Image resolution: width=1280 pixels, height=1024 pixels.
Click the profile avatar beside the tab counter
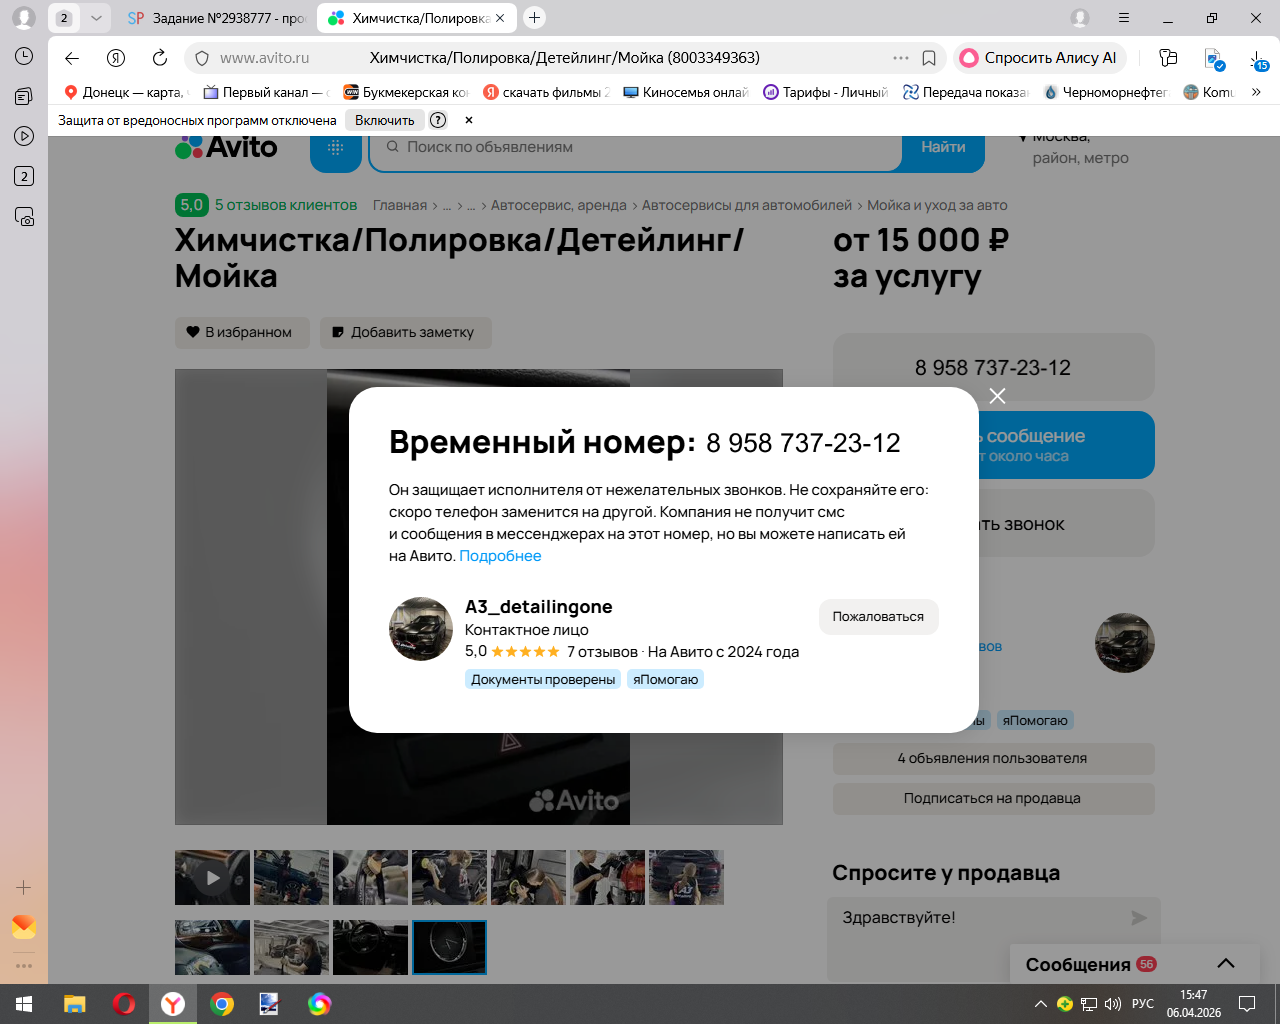click(x=24, y=18)
